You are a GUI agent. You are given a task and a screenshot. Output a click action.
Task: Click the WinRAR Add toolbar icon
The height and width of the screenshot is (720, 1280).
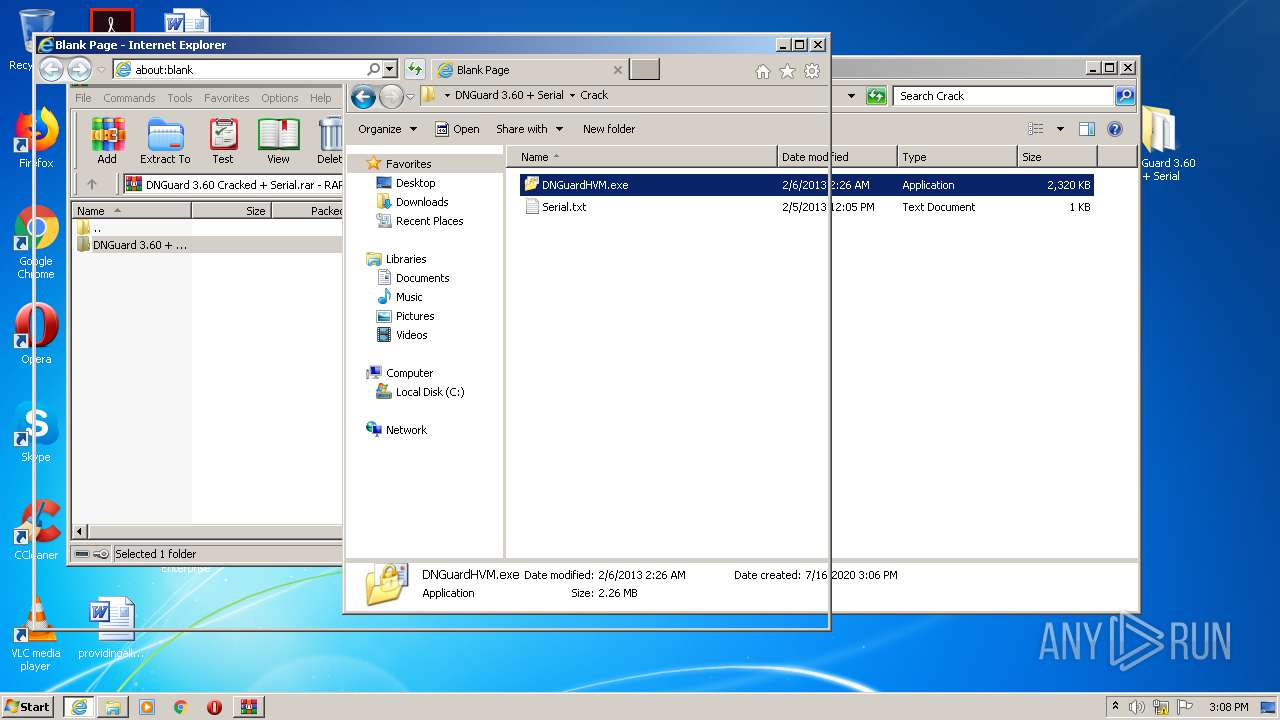pos(107,141)
